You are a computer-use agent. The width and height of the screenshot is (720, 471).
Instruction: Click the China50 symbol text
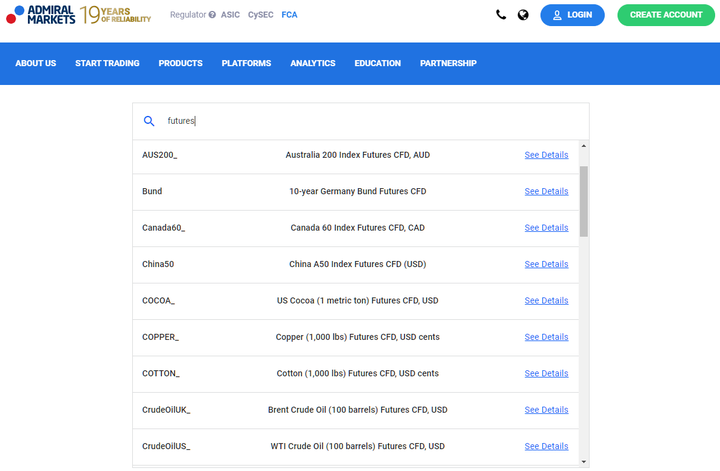pyautogui.click(x=158, y=264)
